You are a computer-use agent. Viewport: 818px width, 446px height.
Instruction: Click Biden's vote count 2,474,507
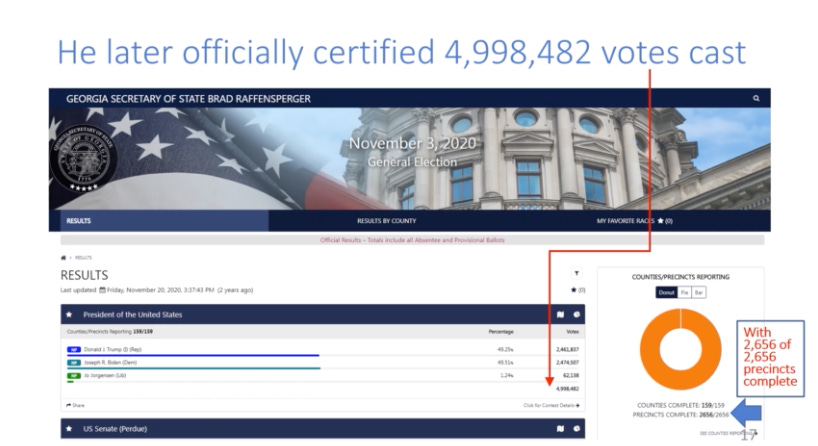tap(567, 363)
